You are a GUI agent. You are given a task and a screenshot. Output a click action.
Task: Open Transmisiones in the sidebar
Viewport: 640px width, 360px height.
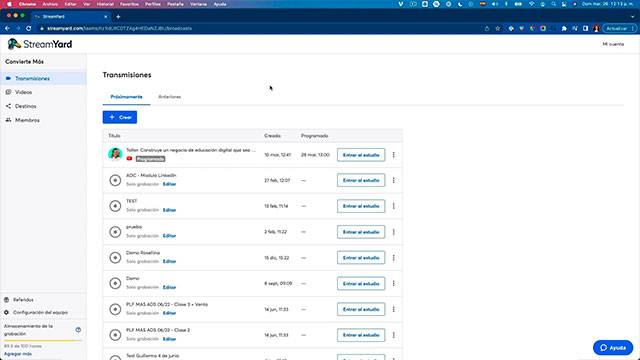pos(43,78)
